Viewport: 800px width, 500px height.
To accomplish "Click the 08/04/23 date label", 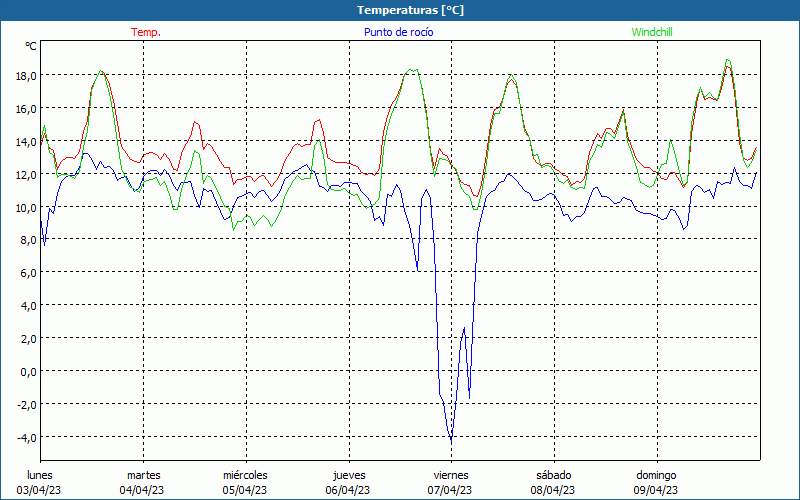I will (553, 490).
